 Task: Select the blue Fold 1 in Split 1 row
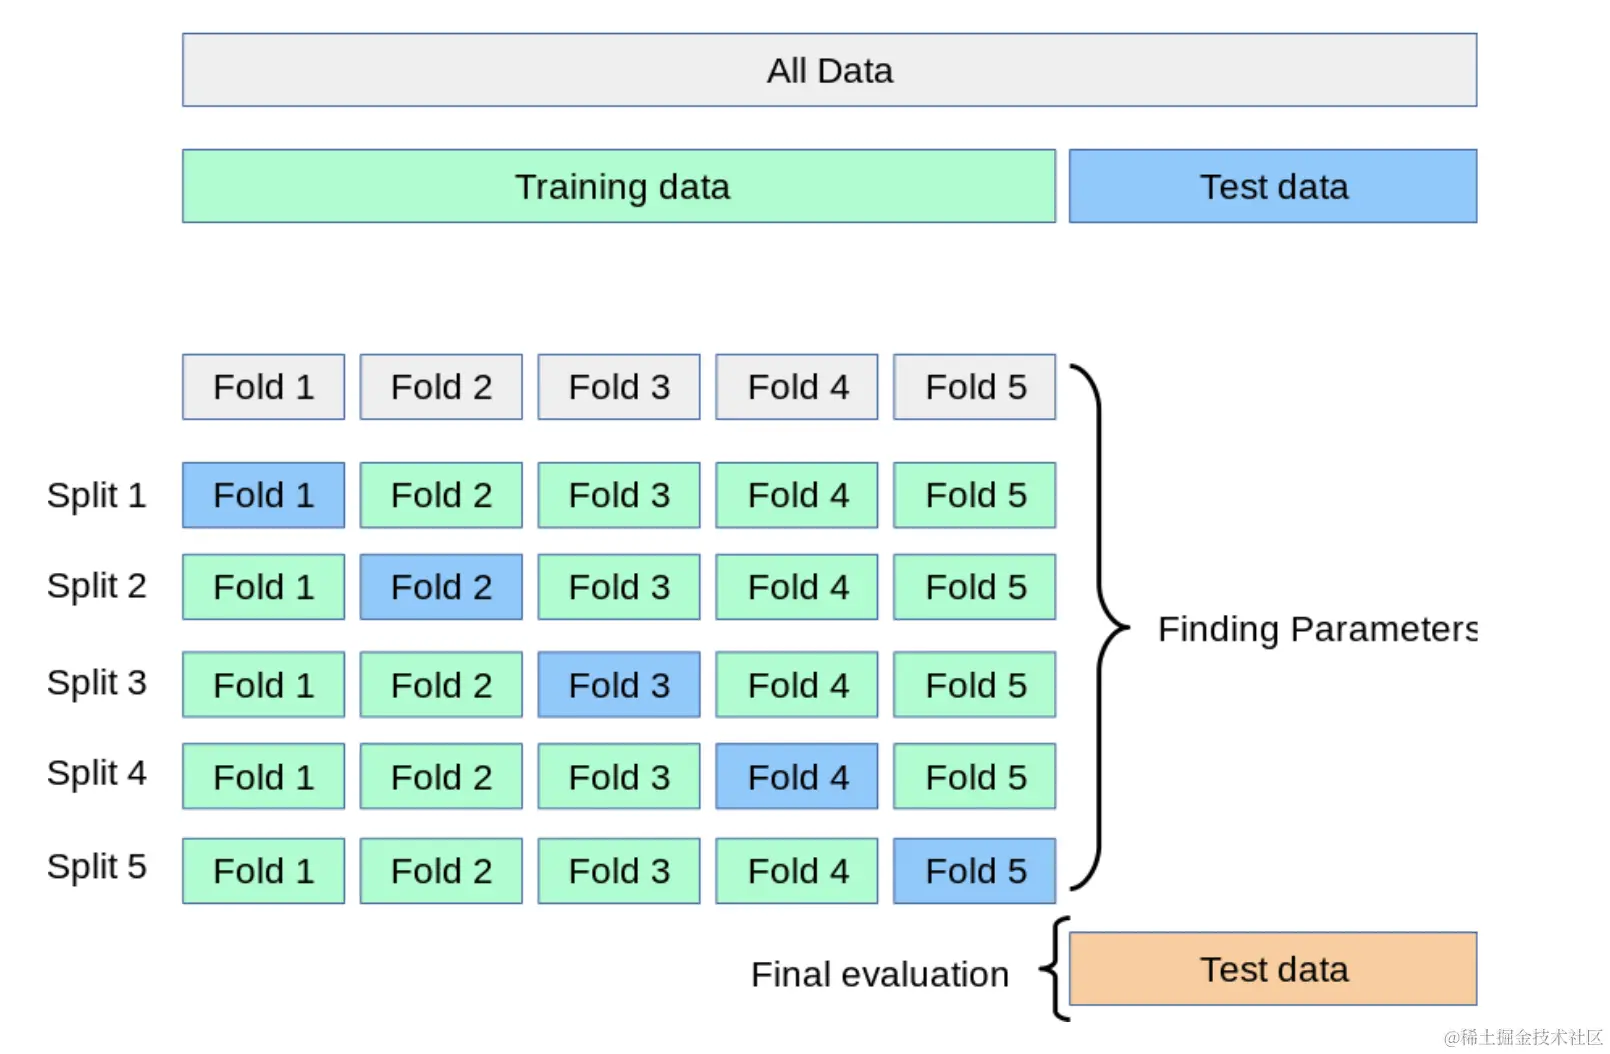pyautogui.click(x=263, y=495)
